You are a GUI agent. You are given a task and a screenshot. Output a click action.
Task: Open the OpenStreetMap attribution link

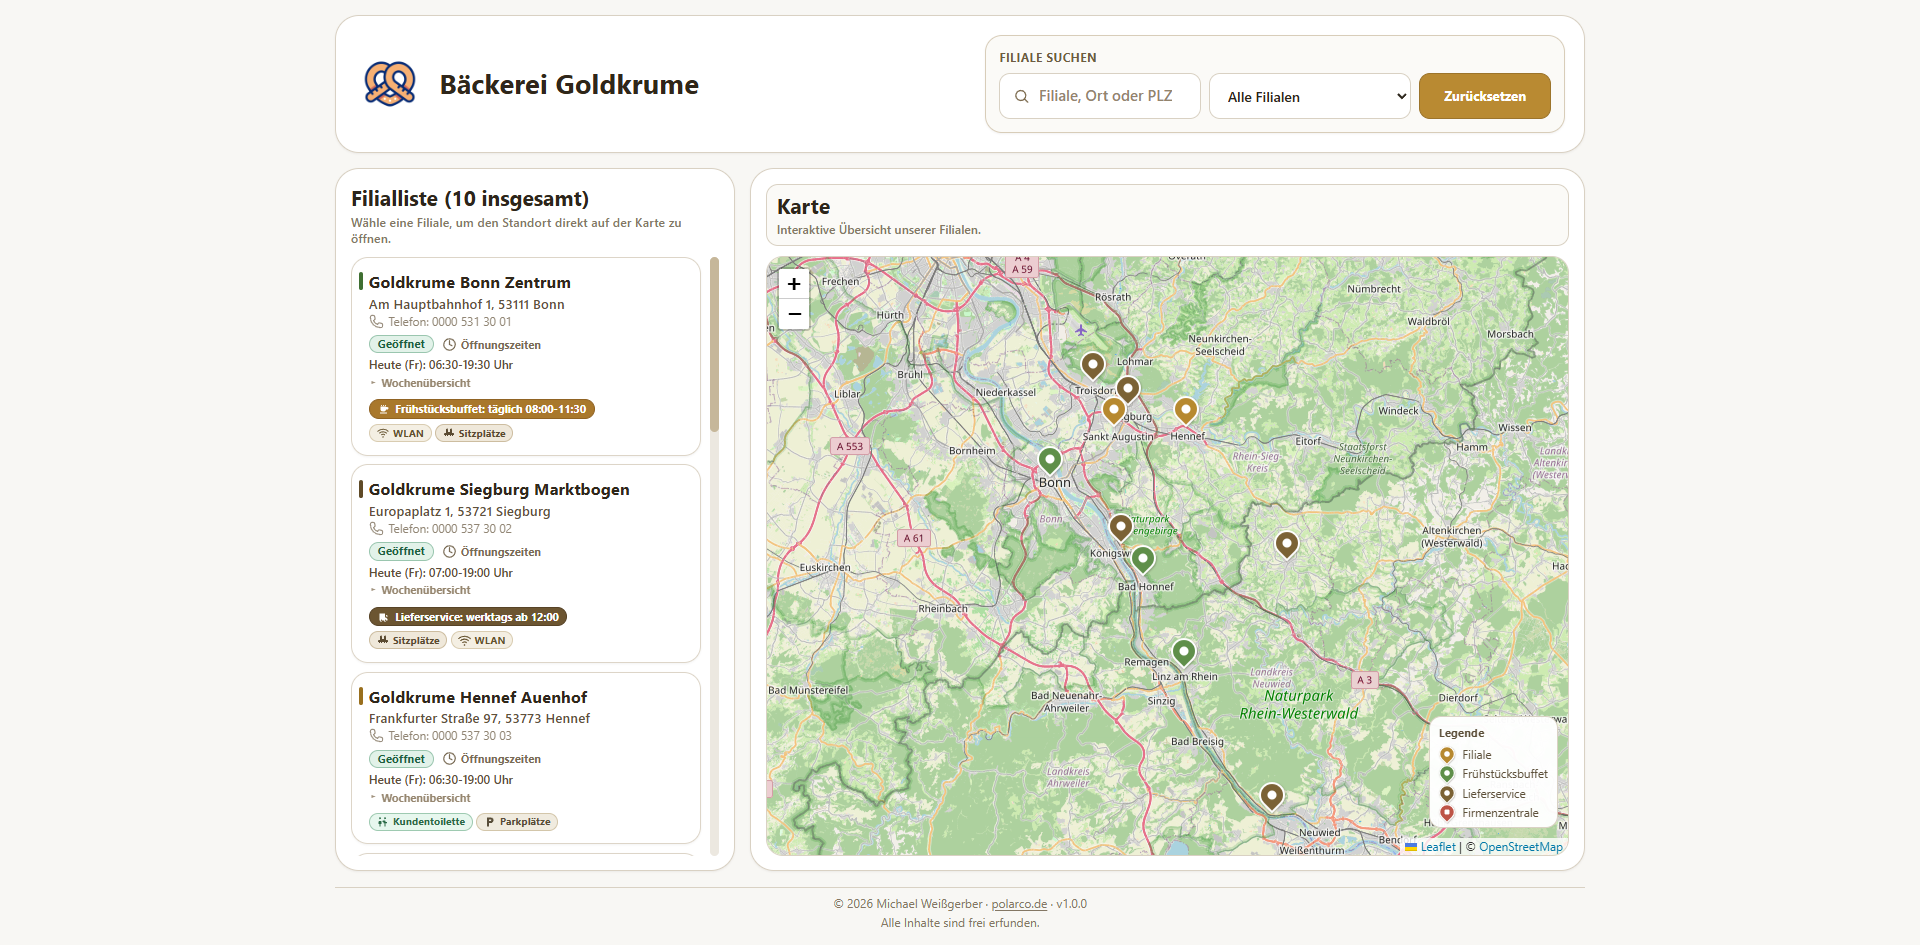(x=1520, y=847)
